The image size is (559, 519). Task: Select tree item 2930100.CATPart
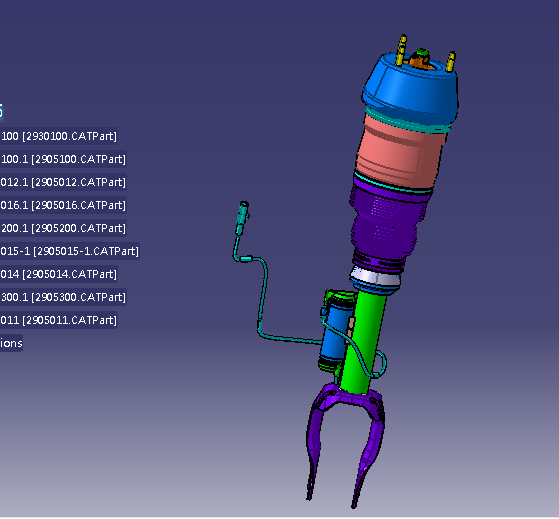[x=58, y=136]
